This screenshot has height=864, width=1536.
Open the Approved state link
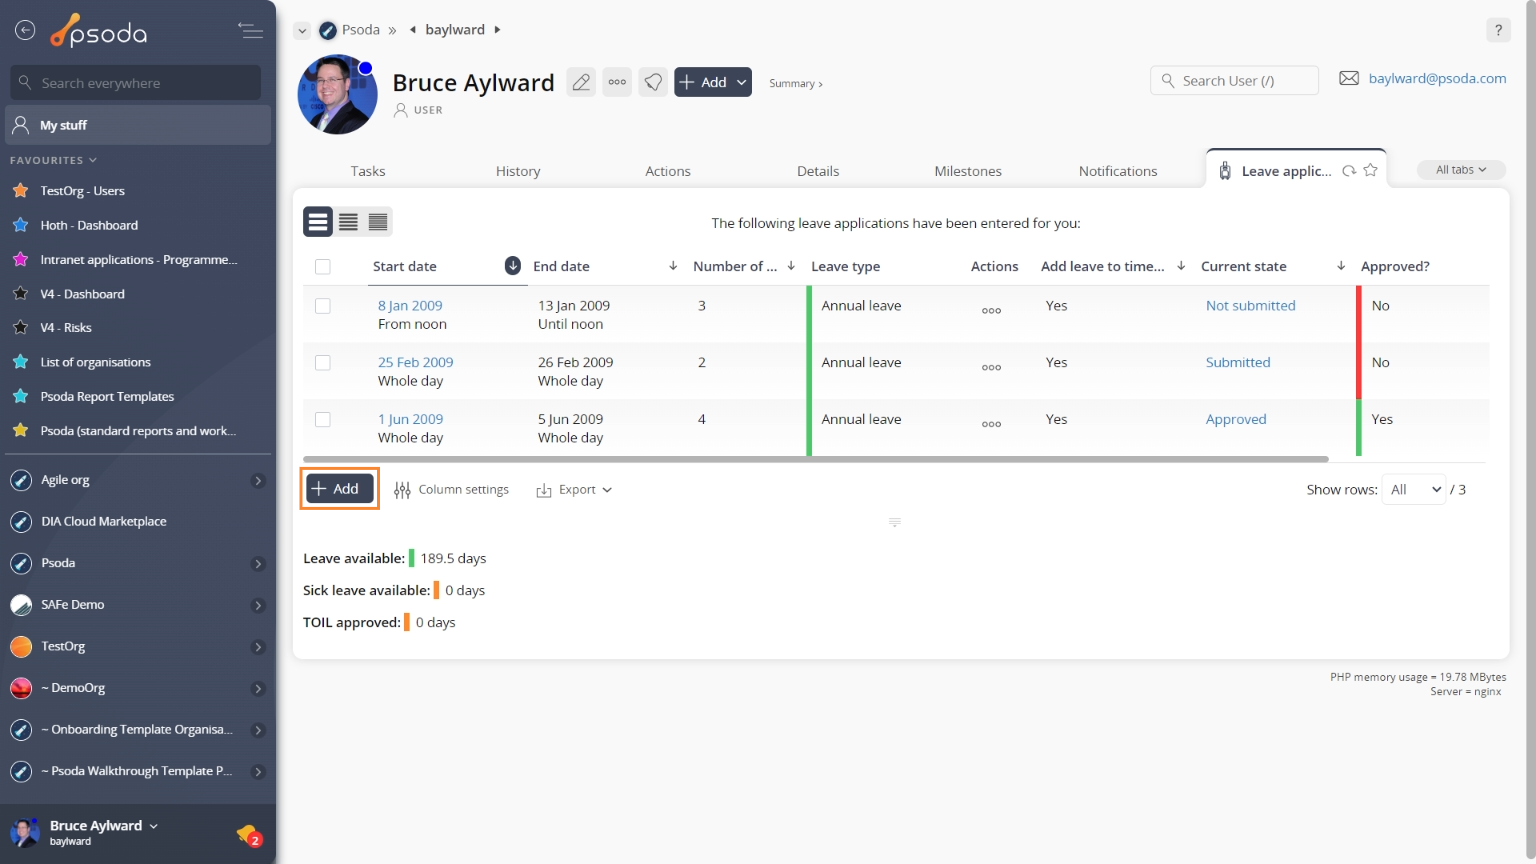1236,420
